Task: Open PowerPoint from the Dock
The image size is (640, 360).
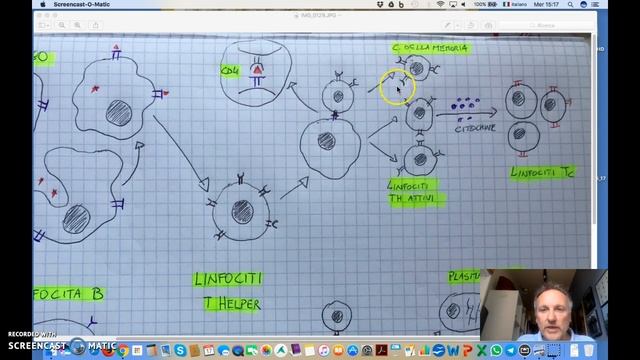Action: pos(468,350)
